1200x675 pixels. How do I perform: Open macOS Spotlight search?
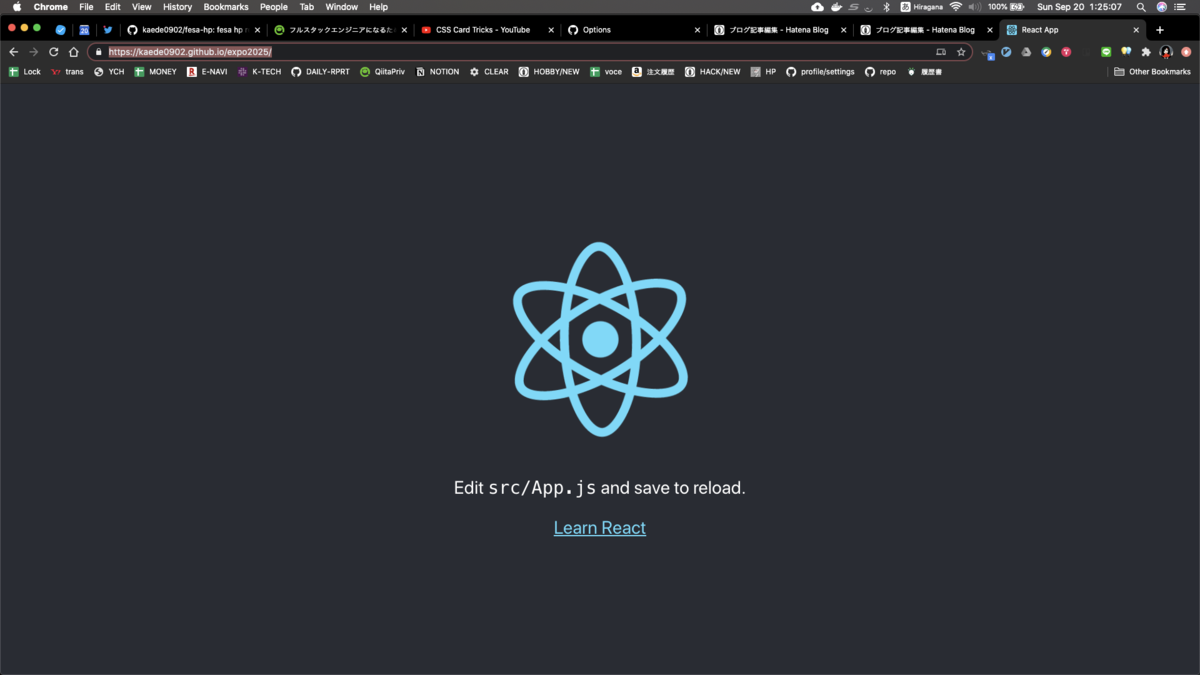[x=1141, y=7]
